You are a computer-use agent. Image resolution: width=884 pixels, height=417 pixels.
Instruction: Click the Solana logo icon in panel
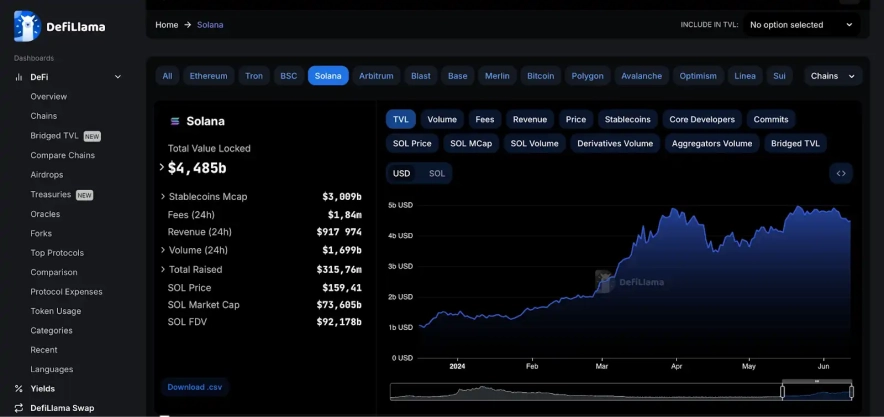coord(176,121)
